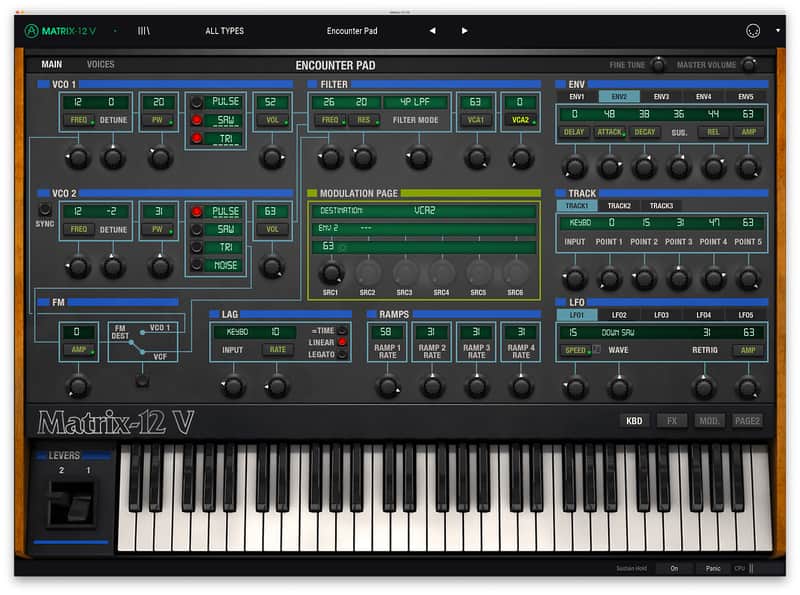Enable LAG =TIME mode

[x=342, y=331]
